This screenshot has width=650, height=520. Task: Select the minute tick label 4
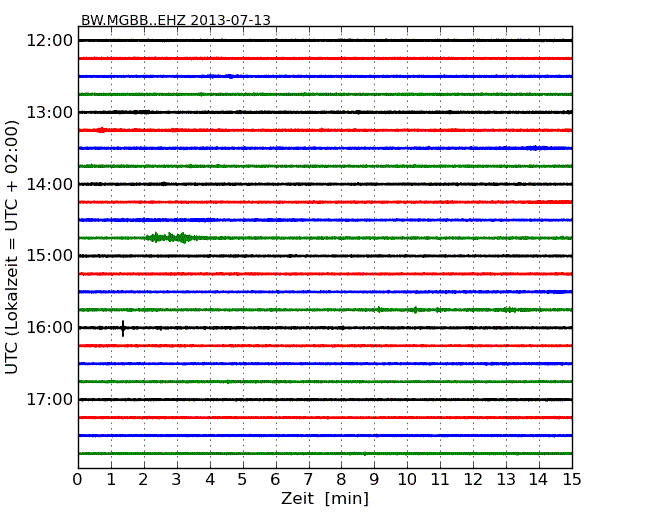[210, 479]
